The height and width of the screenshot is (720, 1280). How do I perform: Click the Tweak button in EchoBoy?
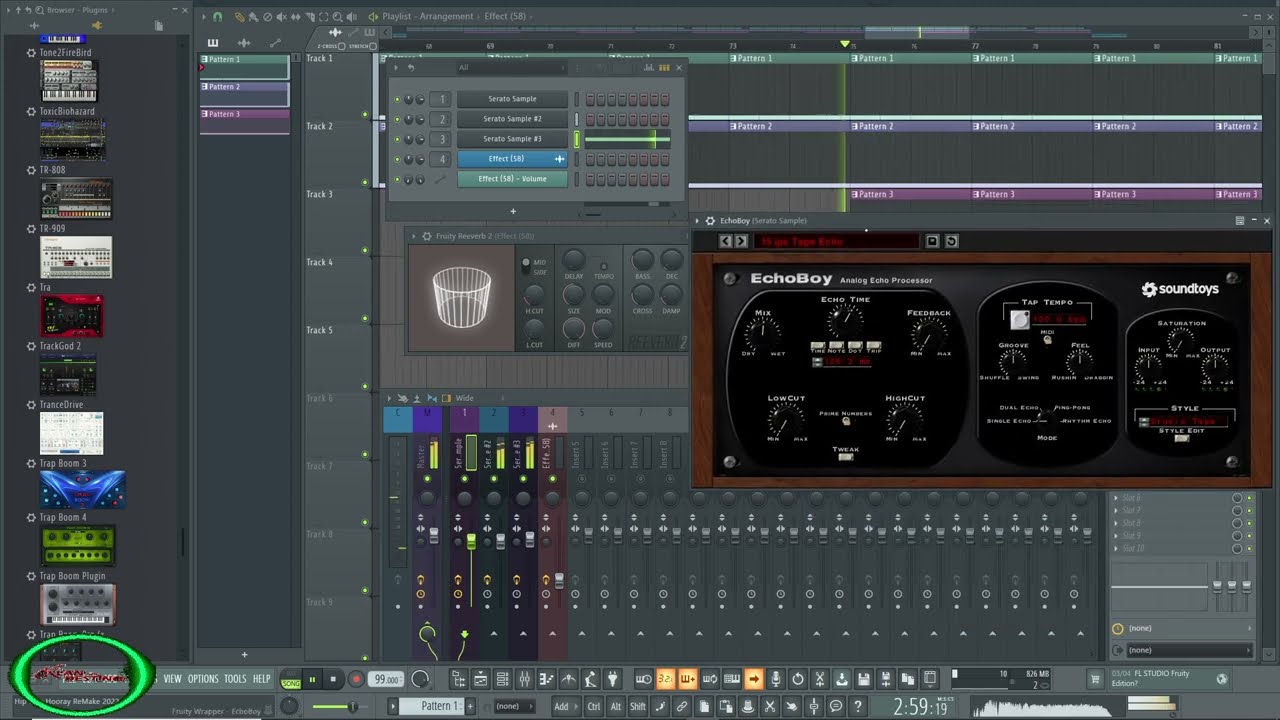tap(845, 457)
